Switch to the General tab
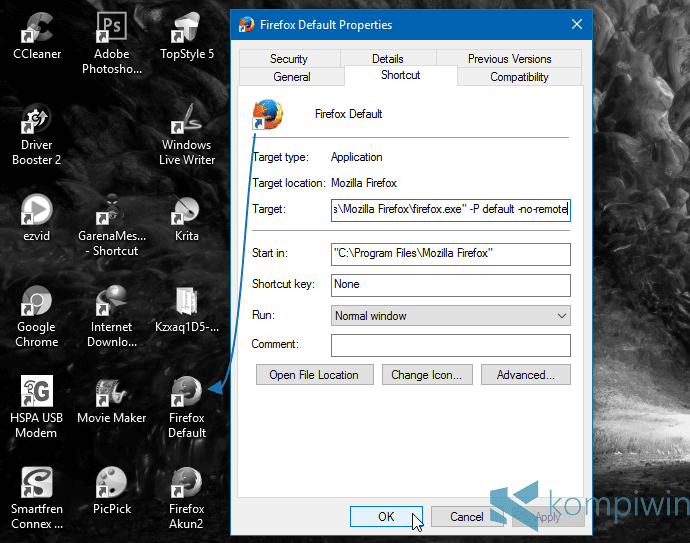 pyautogui.click(x=292, y=77)
